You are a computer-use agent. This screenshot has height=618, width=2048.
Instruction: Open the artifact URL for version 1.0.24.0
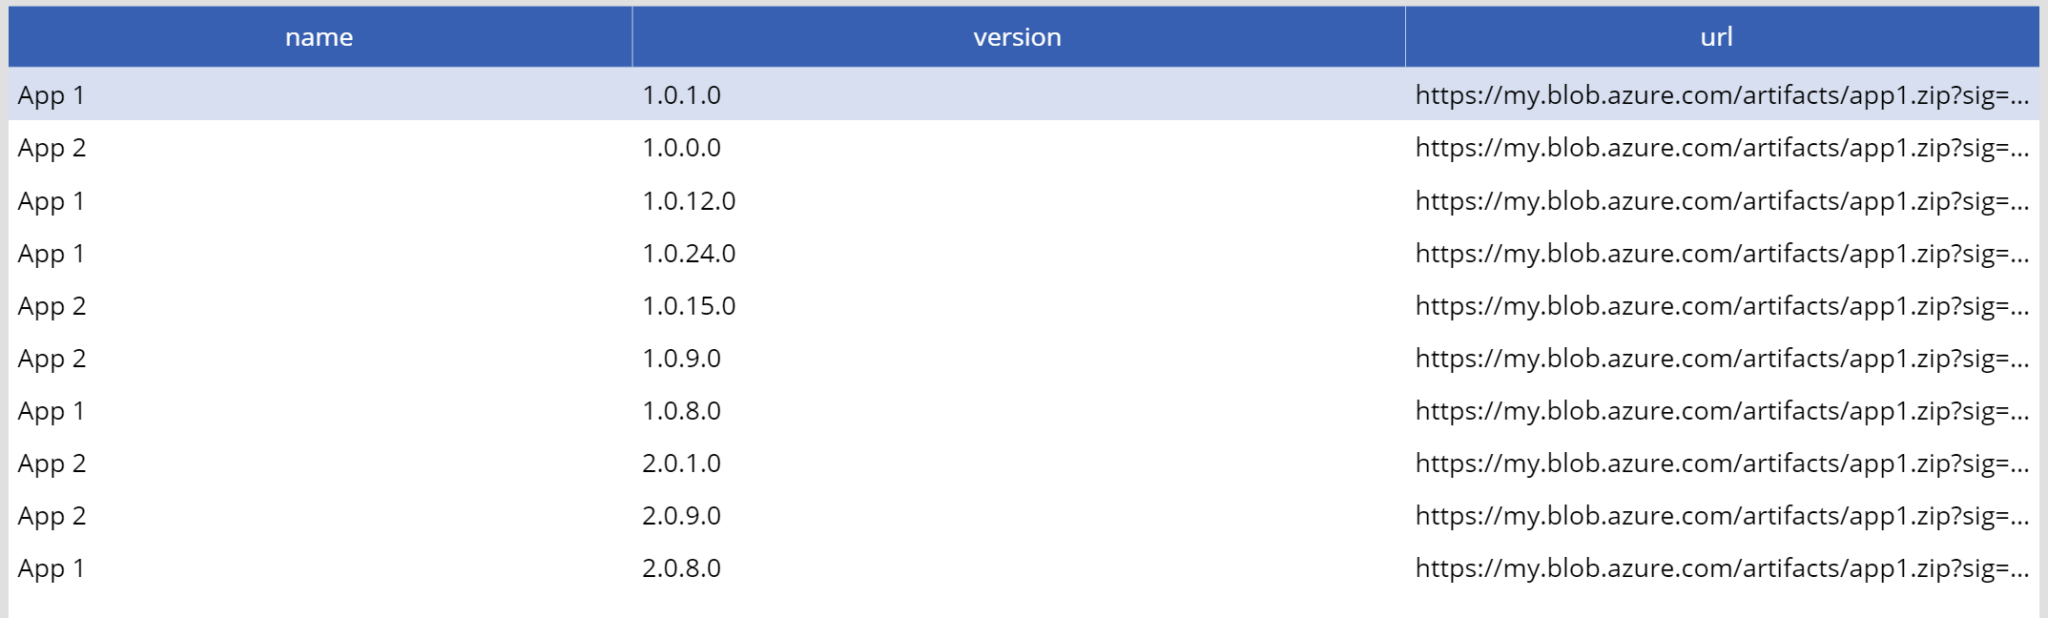click(1716, 253)
